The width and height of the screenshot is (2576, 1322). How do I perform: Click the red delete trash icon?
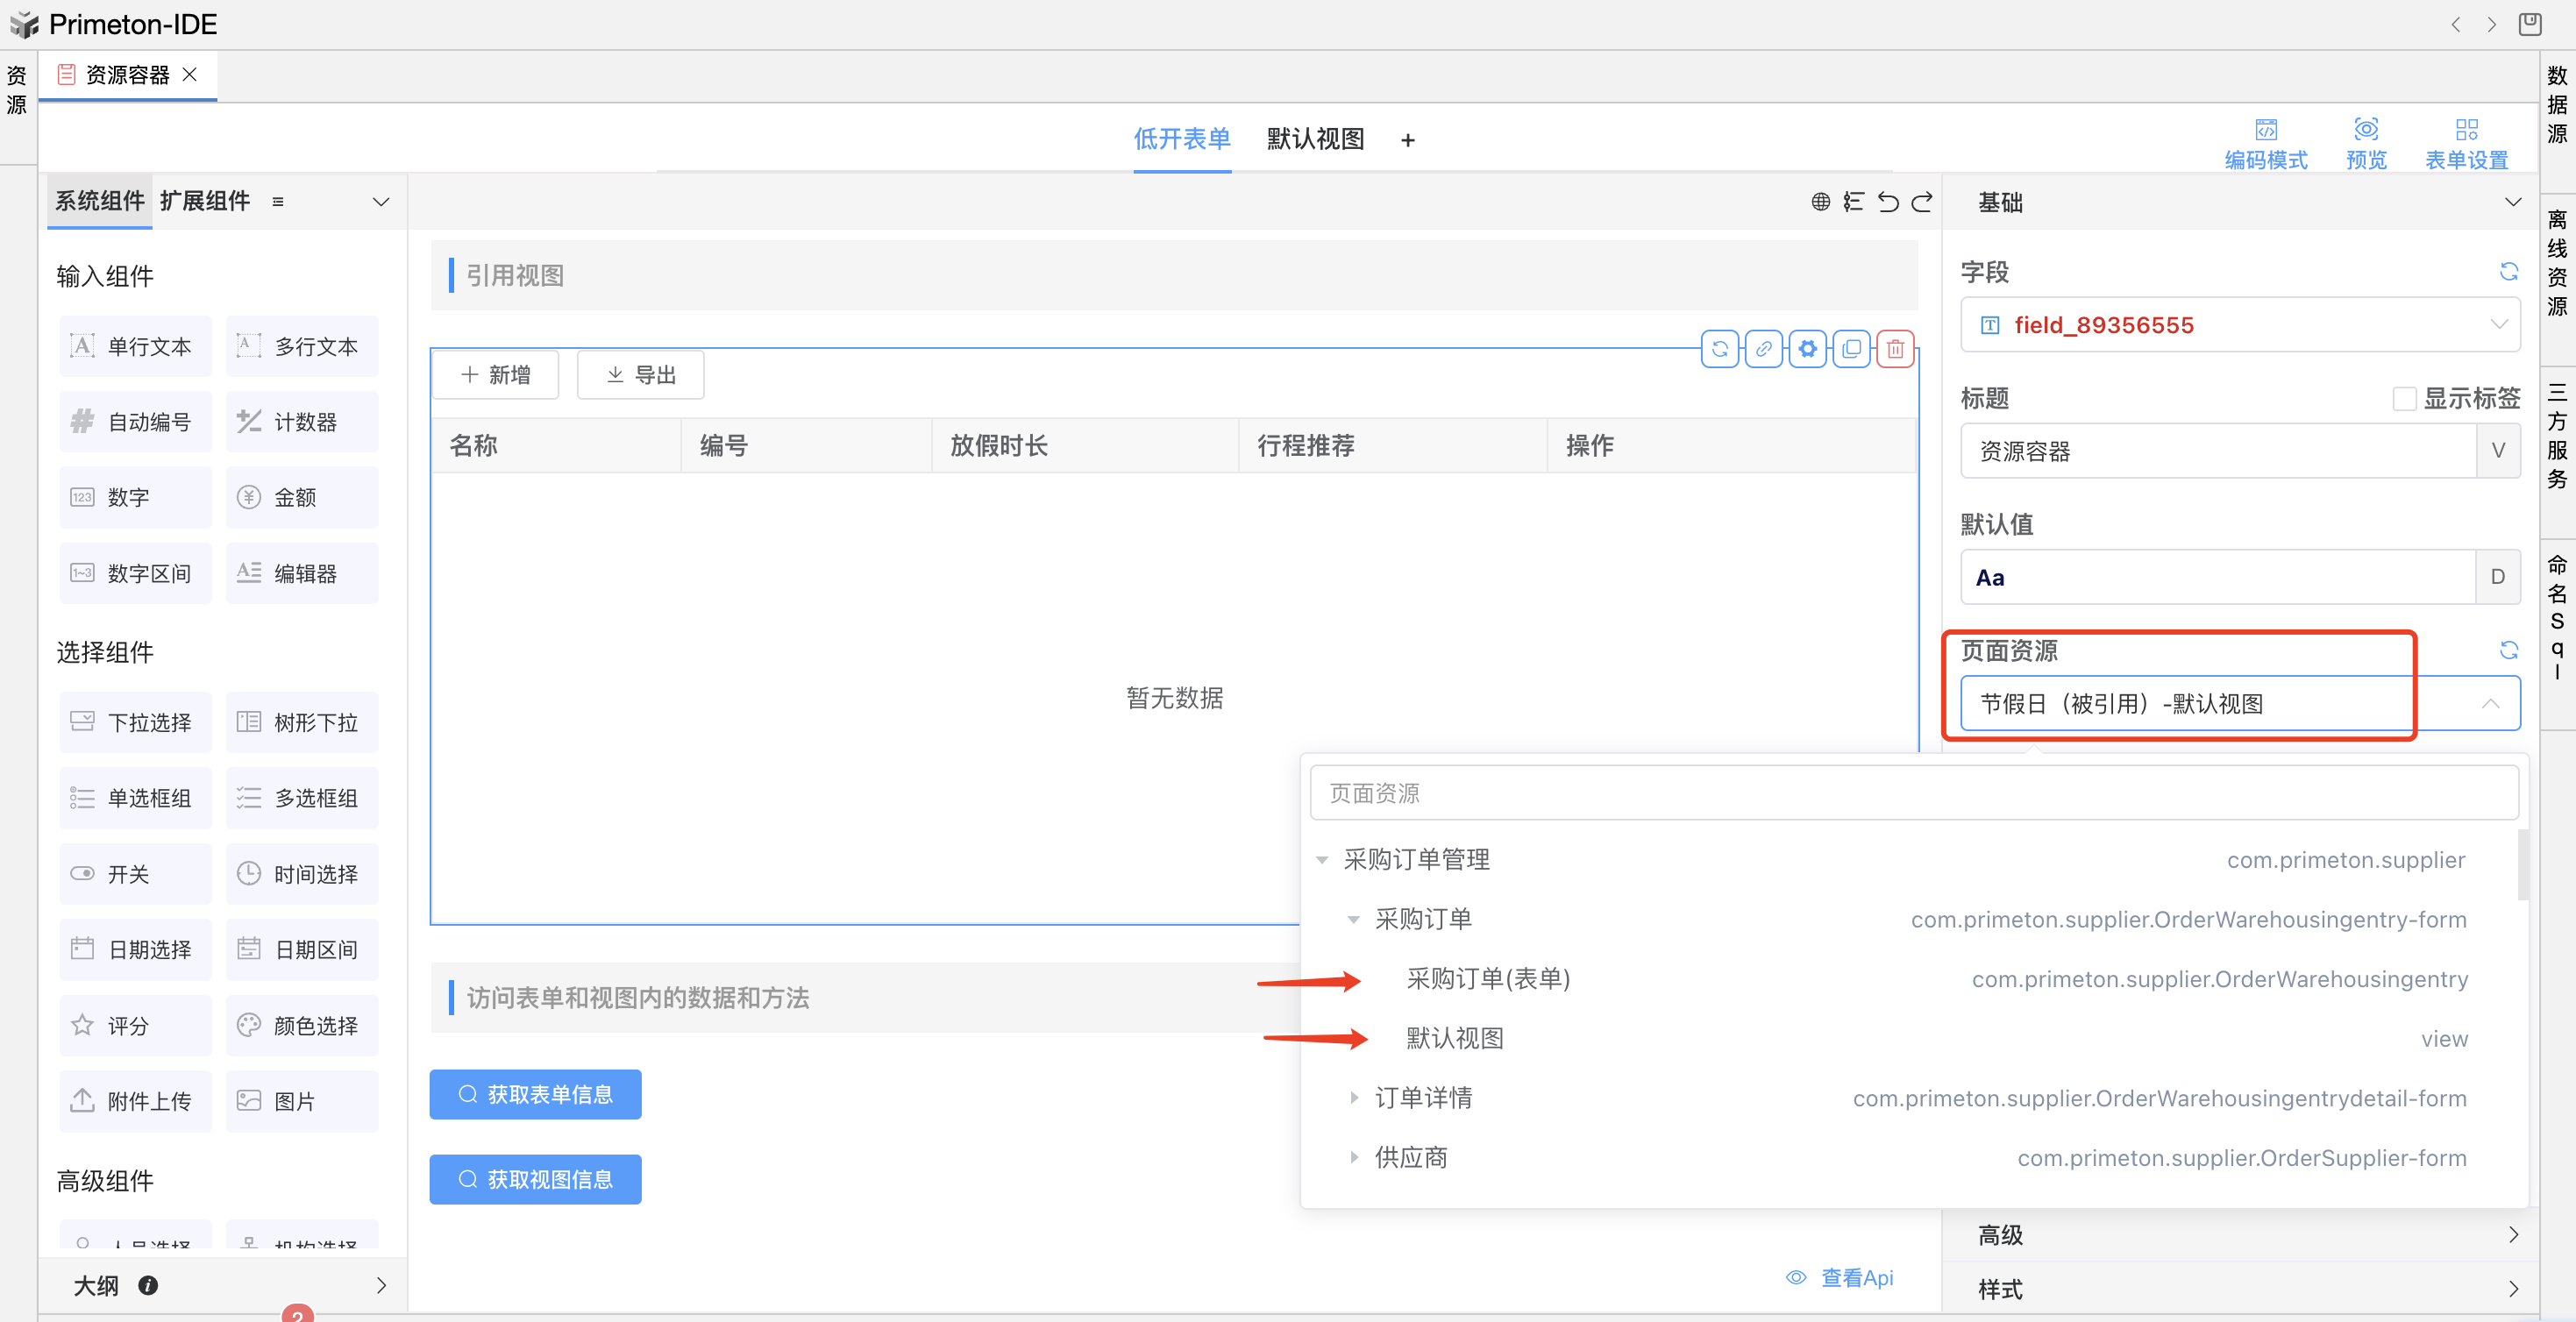(1895, 349)
